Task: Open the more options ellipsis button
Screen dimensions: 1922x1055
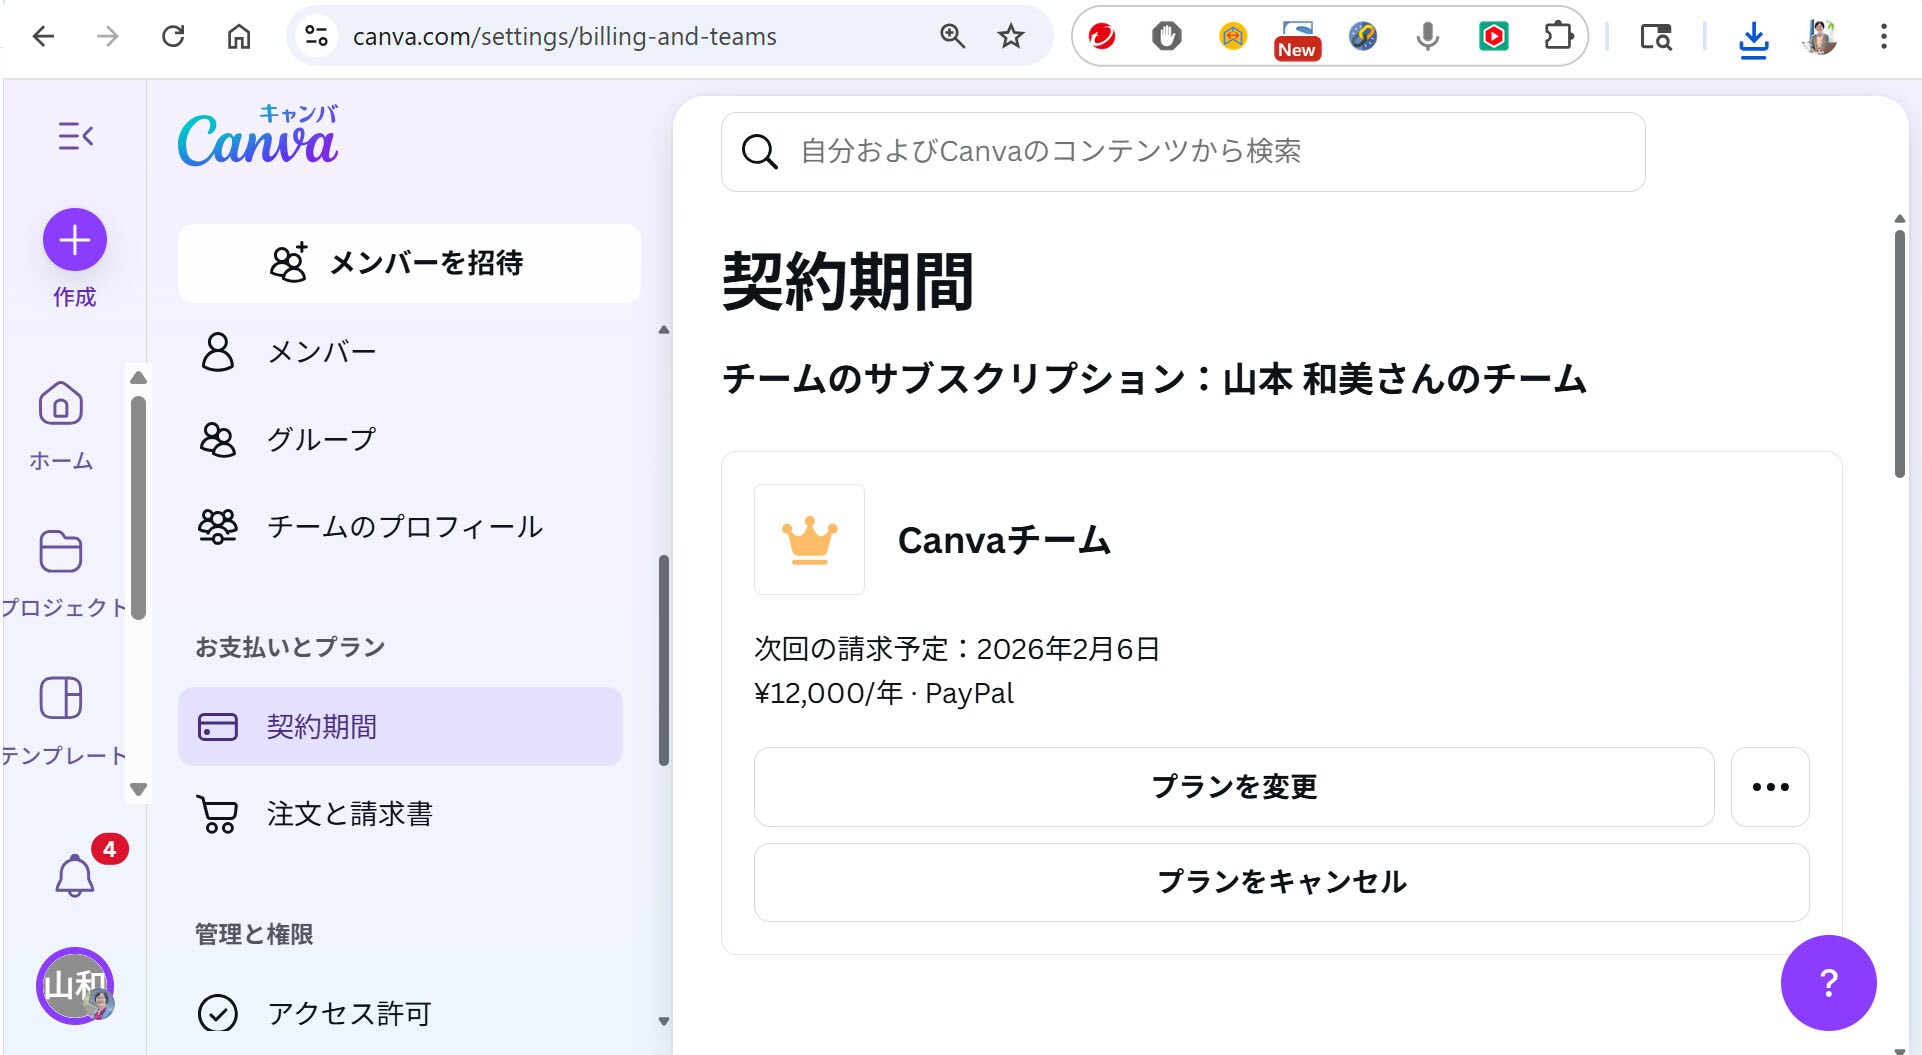Action: click(x=1770, y=787)
